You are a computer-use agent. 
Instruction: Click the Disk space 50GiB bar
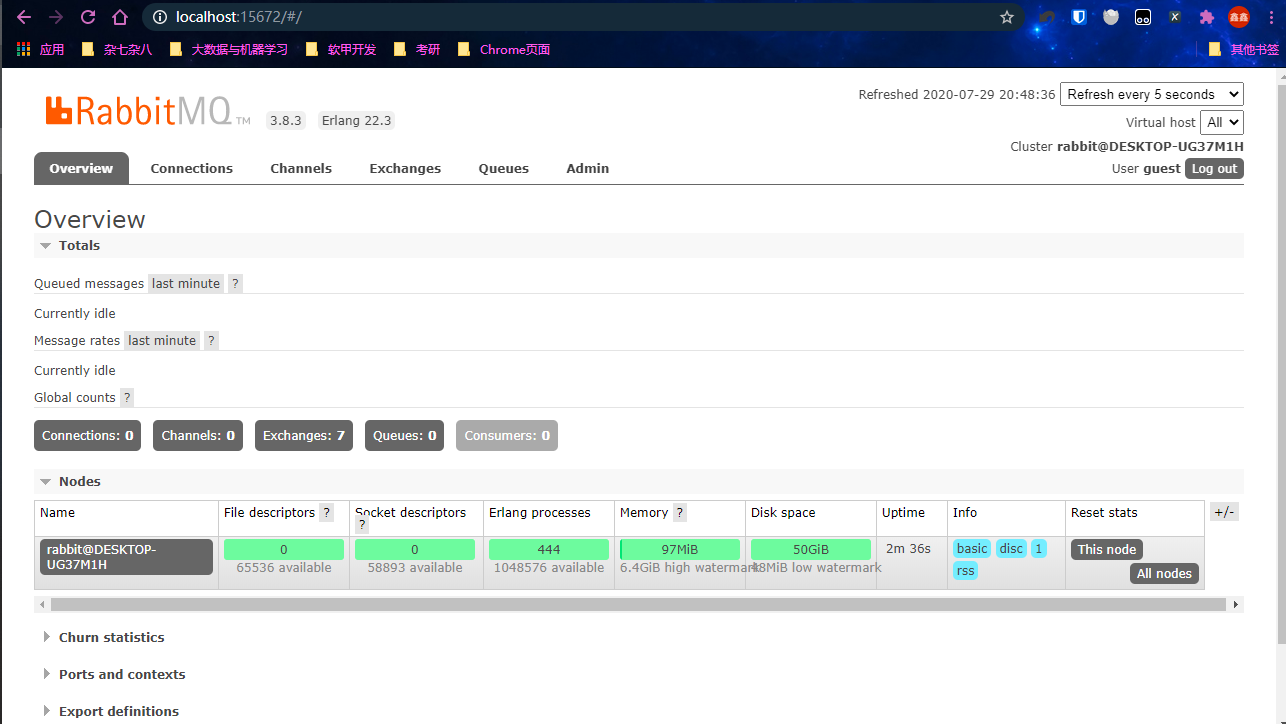(x=811, y=549)
